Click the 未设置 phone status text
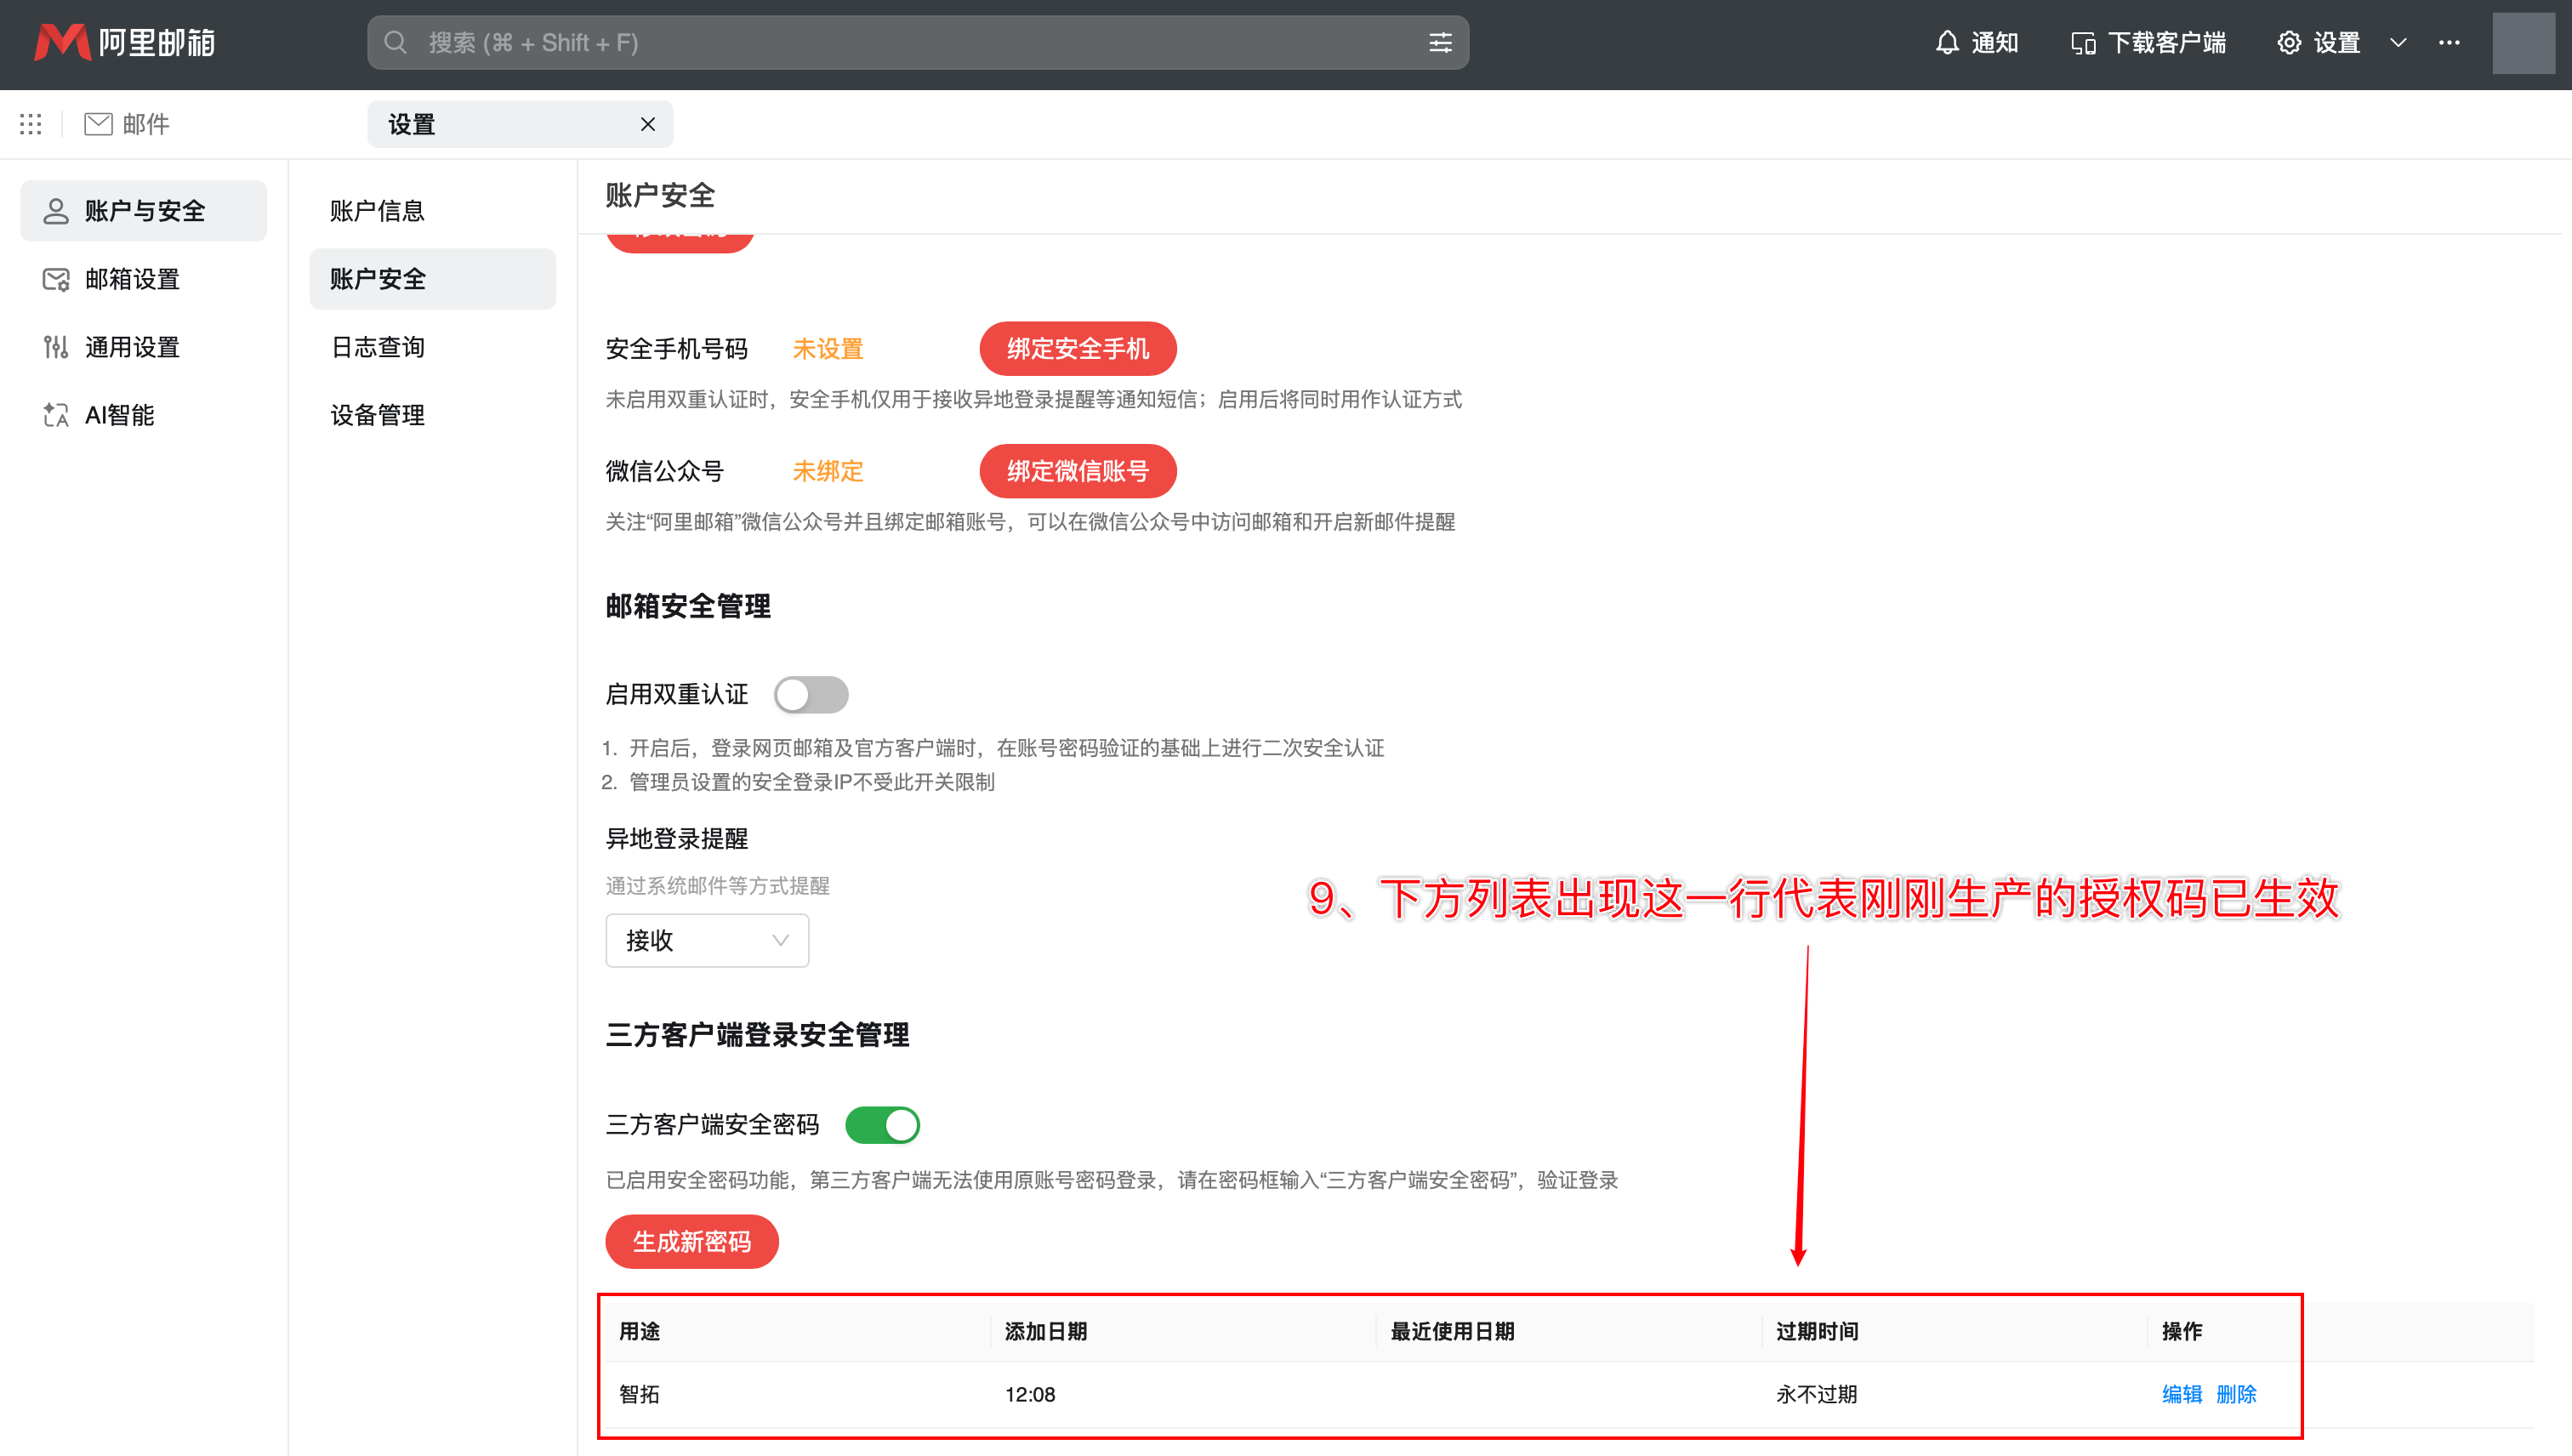The width and height of the screenshot is (2572, 1456). click(827, 348)
